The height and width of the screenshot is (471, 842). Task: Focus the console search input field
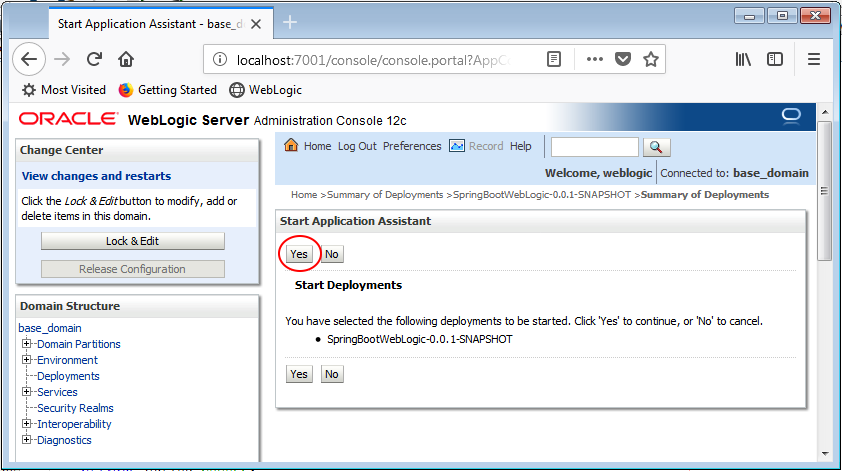[x=594, y=147]
